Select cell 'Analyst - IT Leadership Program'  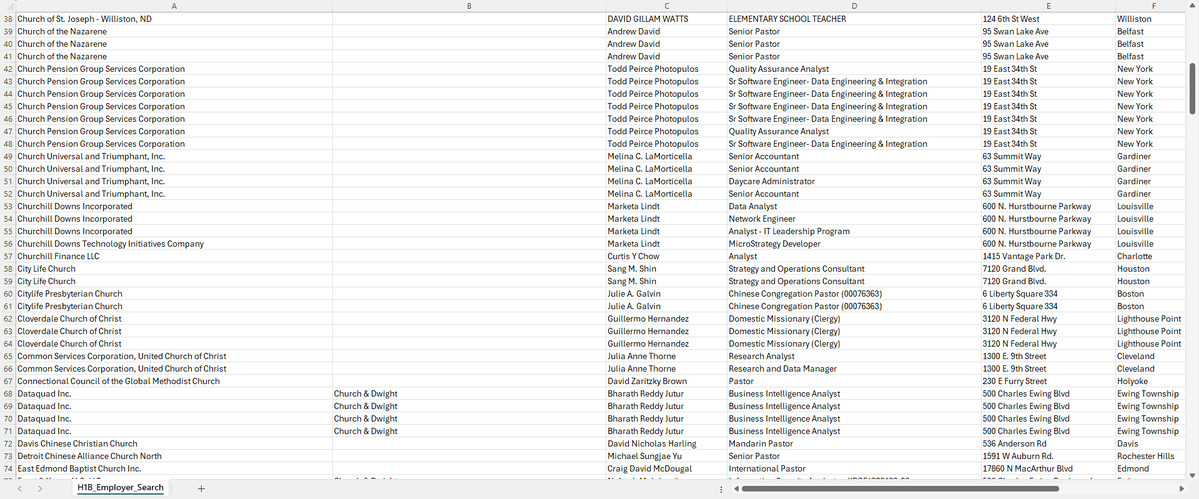tap(853, 231)
